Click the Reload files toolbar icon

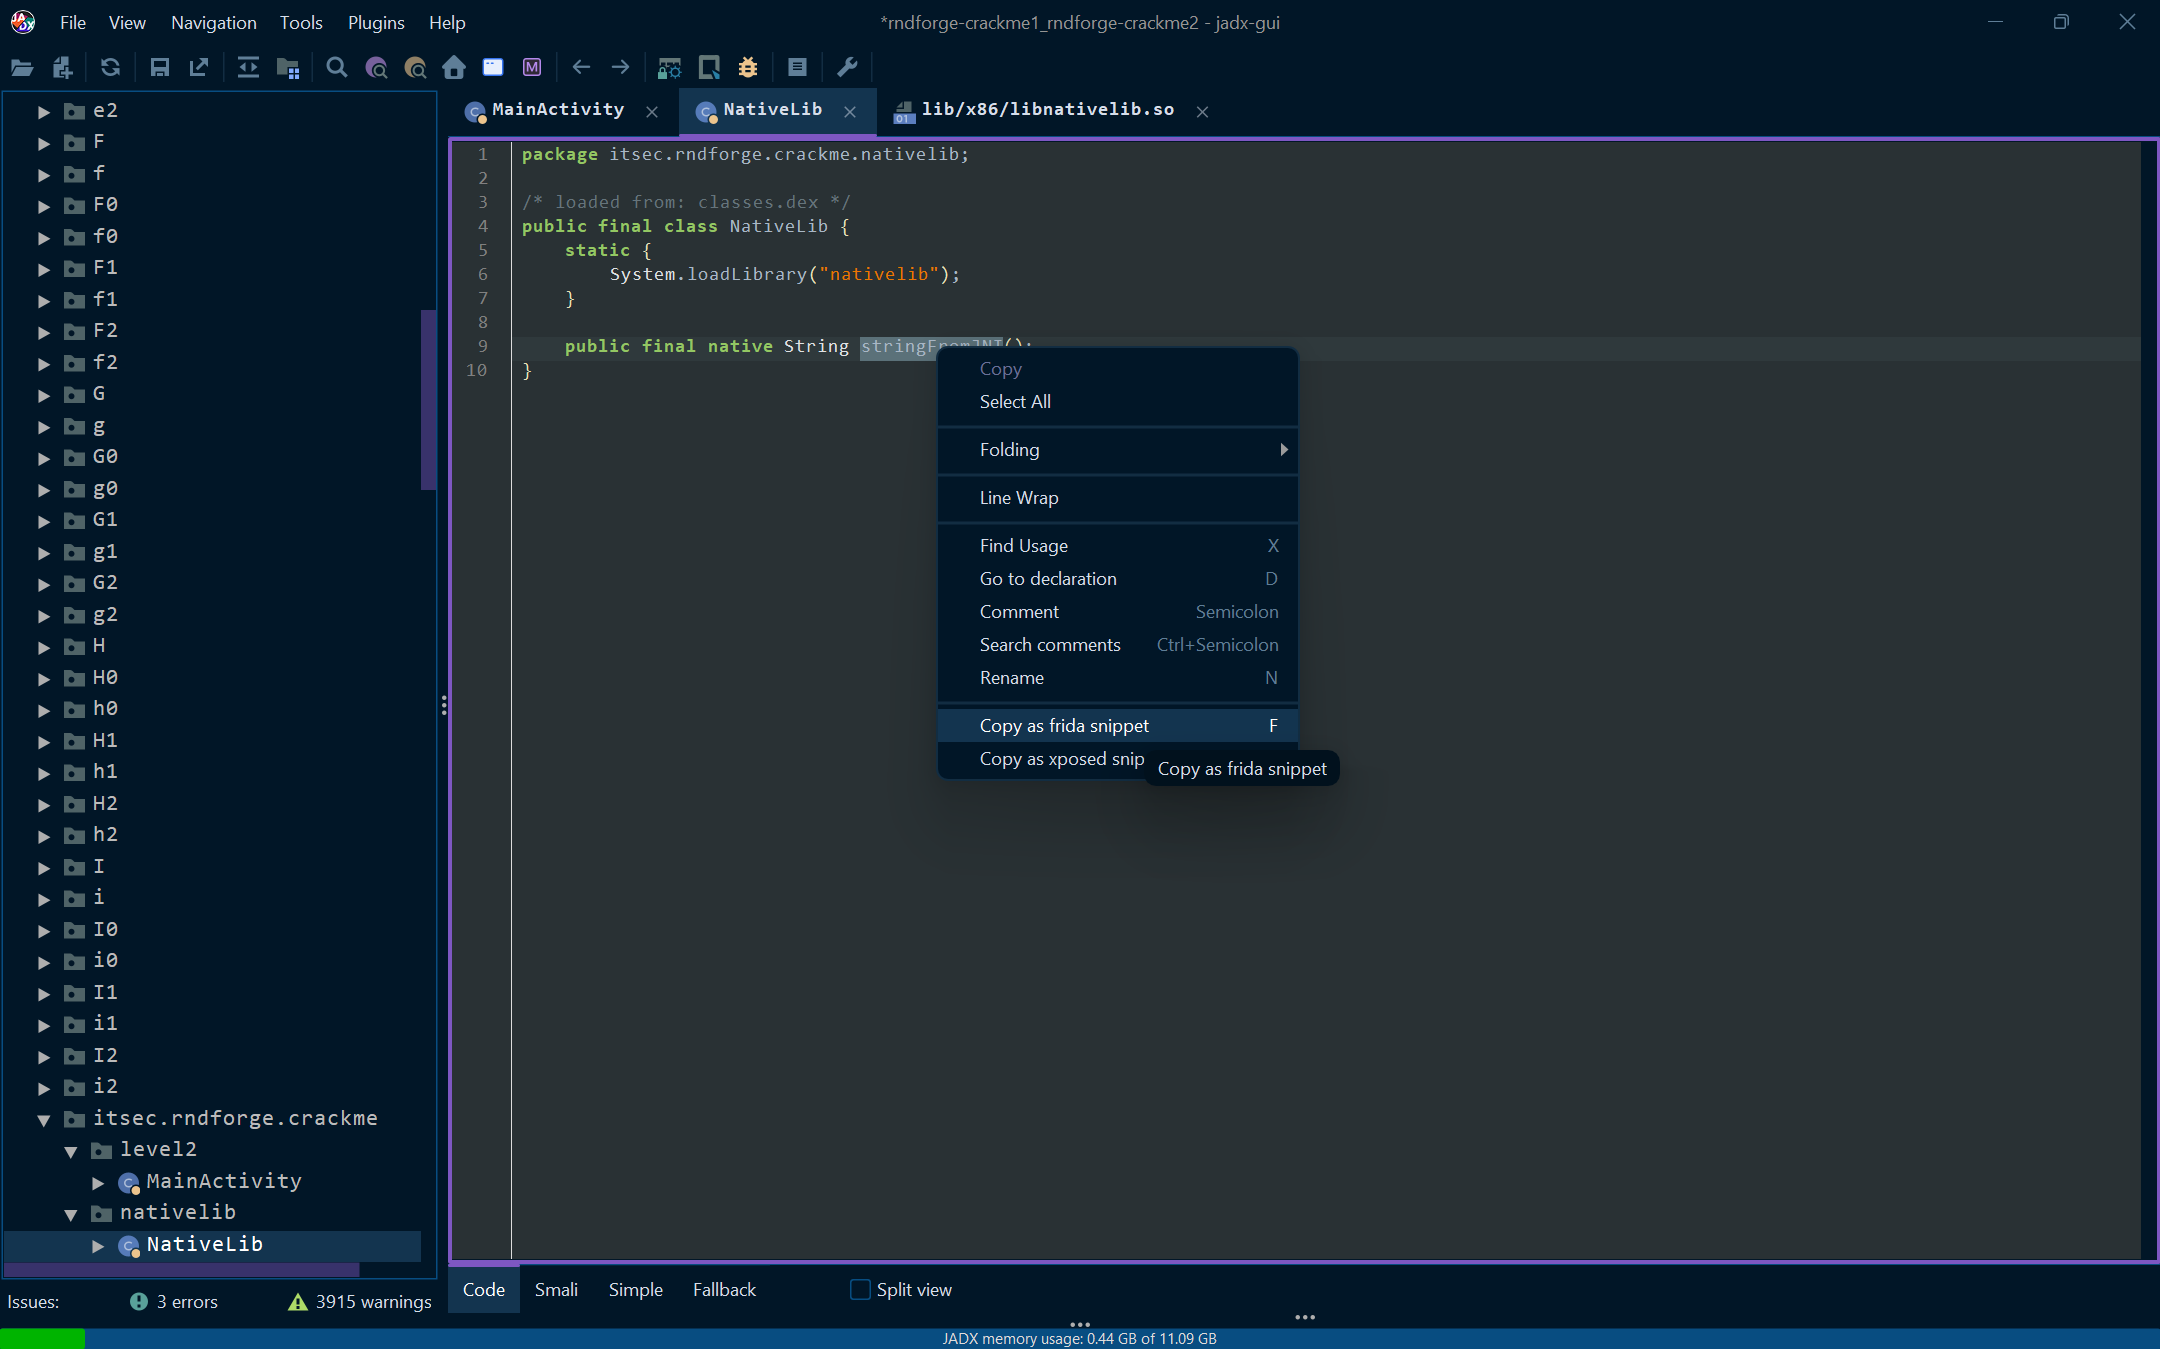[110, 67]
